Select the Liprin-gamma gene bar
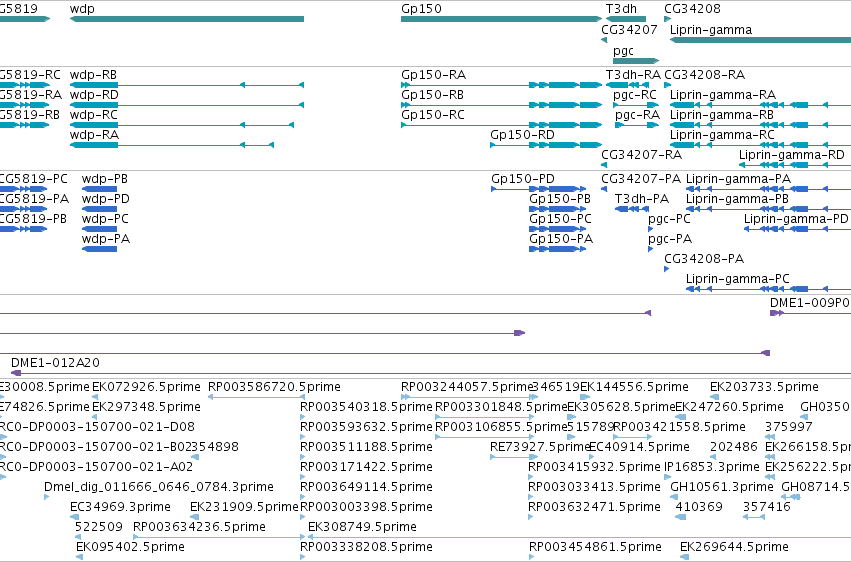 (760, 40)
